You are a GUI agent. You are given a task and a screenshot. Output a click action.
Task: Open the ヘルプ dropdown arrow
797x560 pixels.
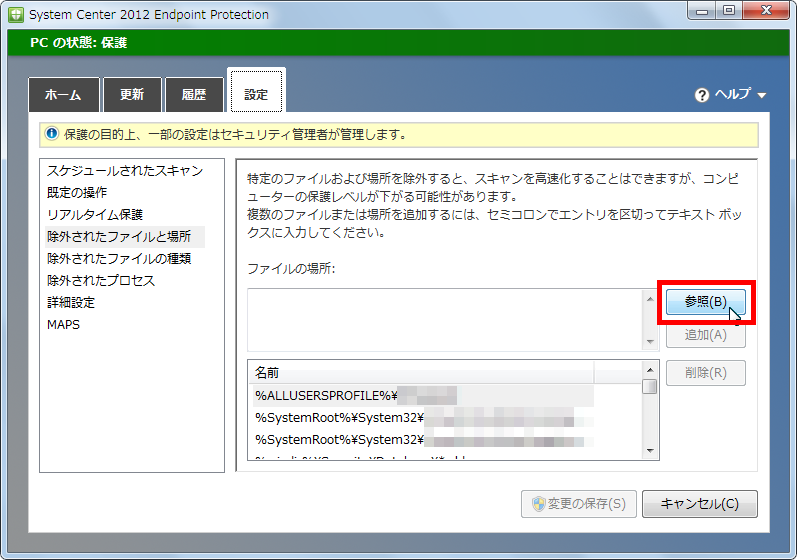761,95
